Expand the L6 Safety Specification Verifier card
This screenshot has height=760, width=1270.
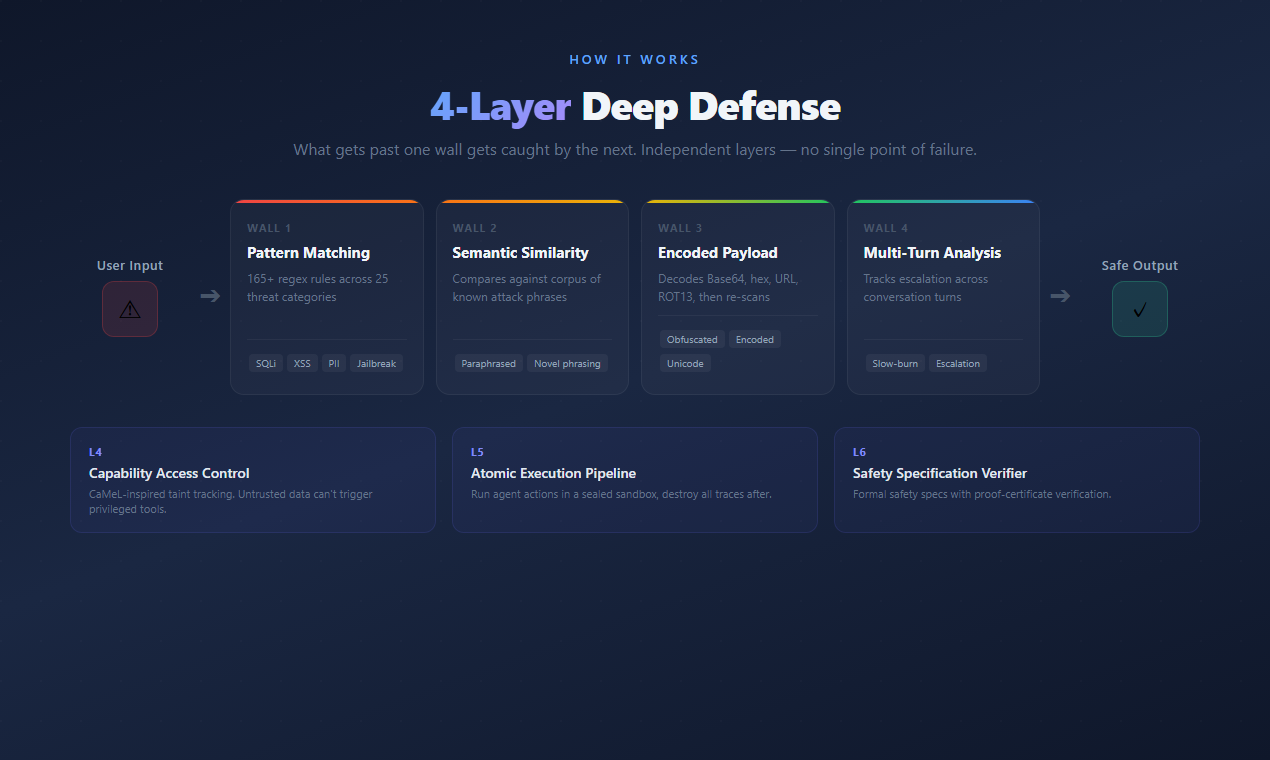(x=1016, y=480)
